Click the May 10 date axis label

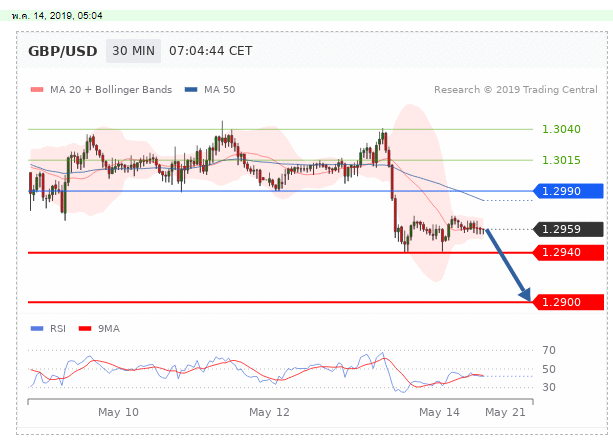[x=118, y=412]
